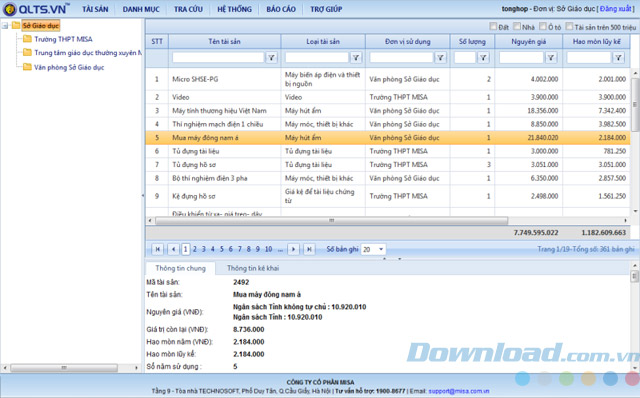Collapse left tree panel with splitter arrow

click(x=143, y=196)
